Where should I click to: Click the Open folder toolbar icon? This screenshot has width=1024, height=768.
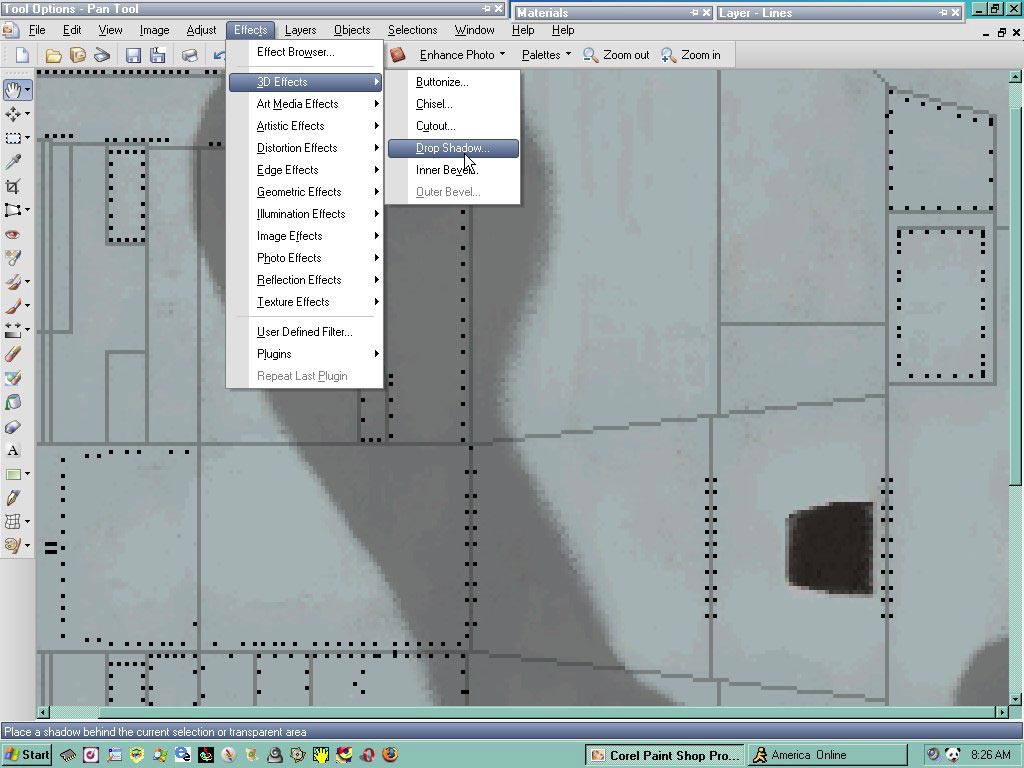pyautogui.click(x=54, y=56)
